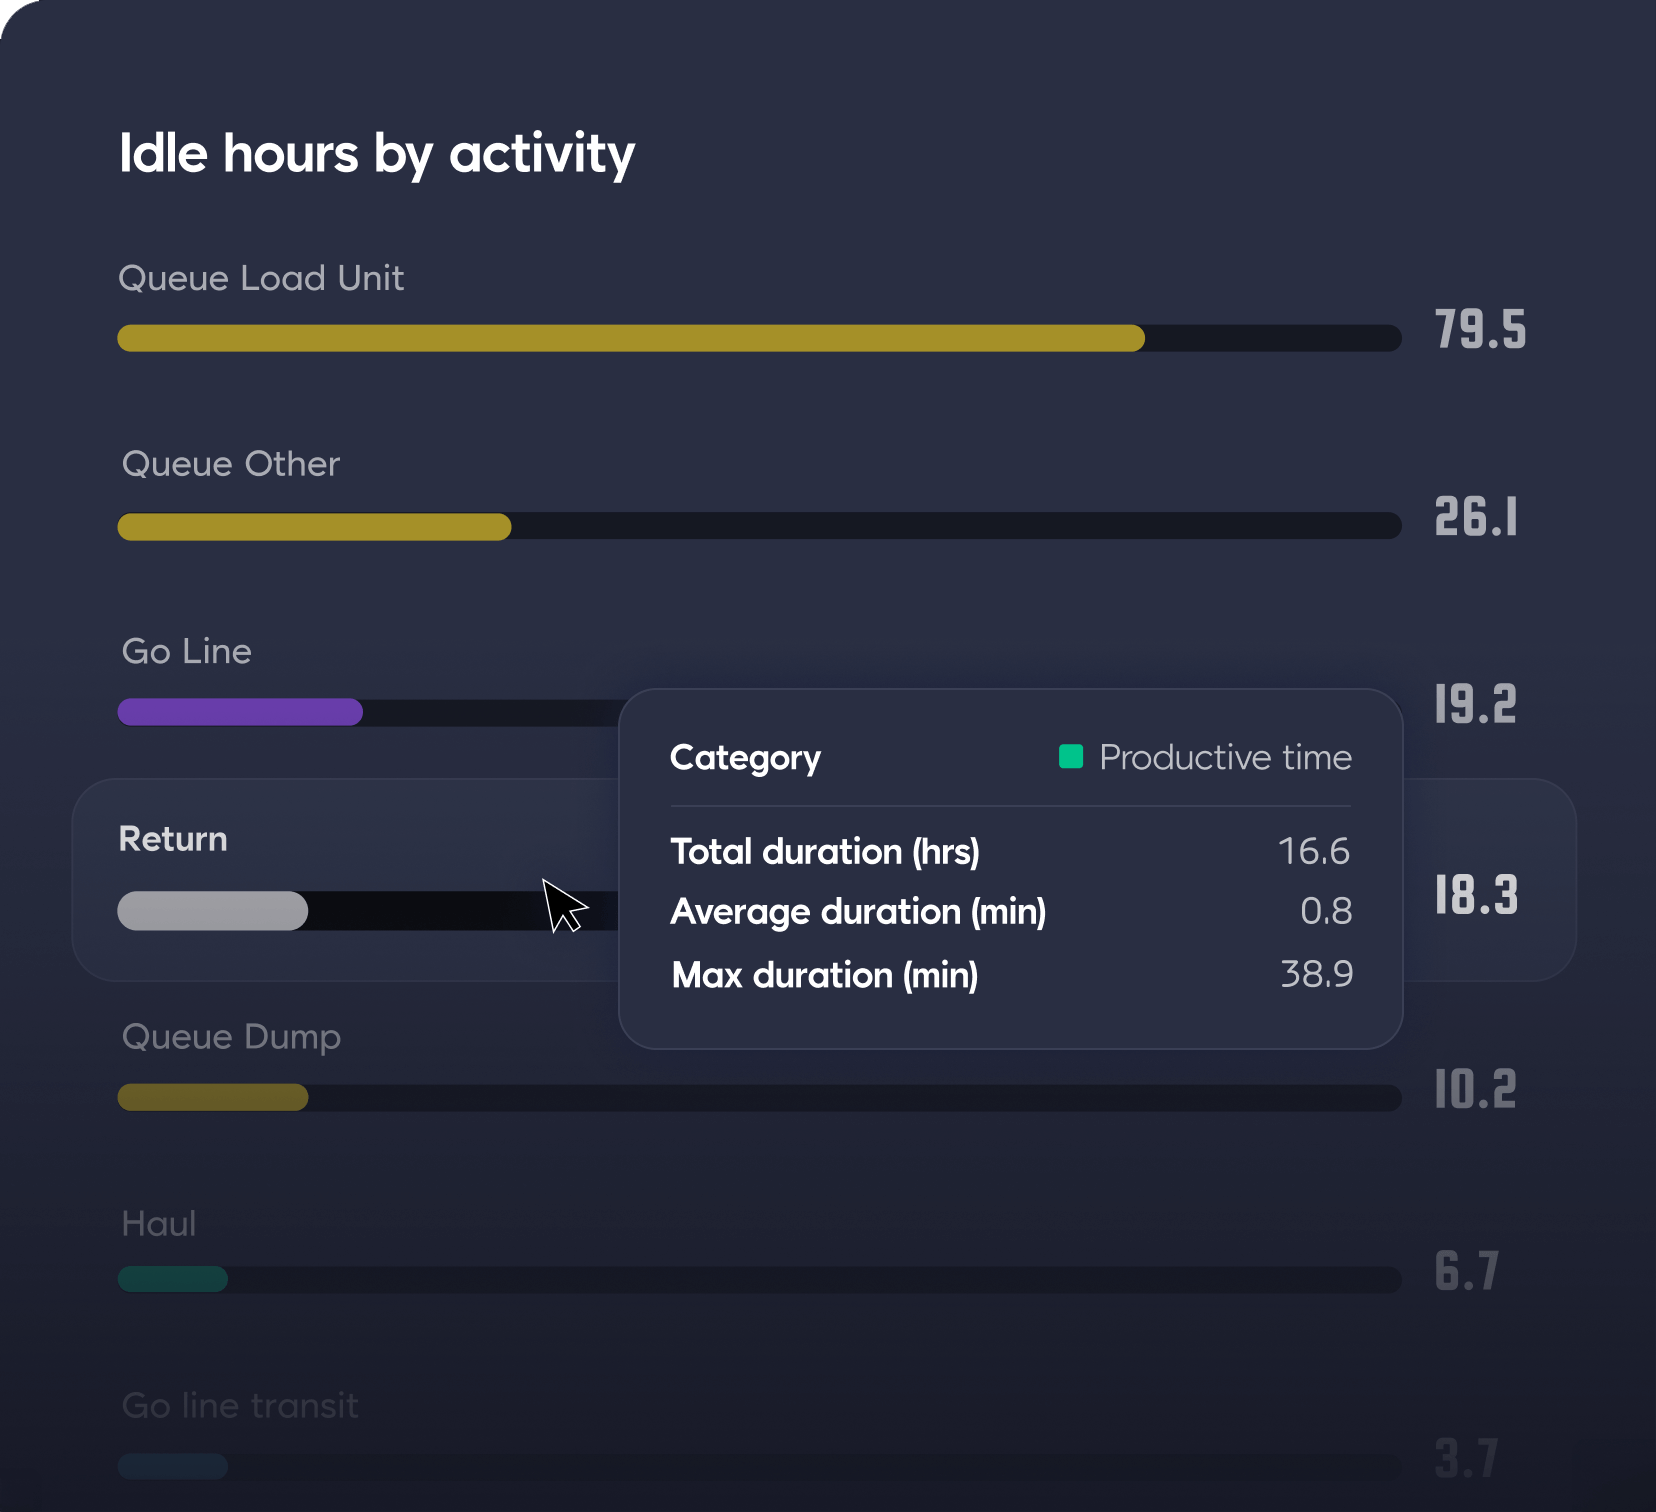Viewport: 1656px width, 1512px height.
Task: Select the Go line transit bar
Action: coord(173,1467)
